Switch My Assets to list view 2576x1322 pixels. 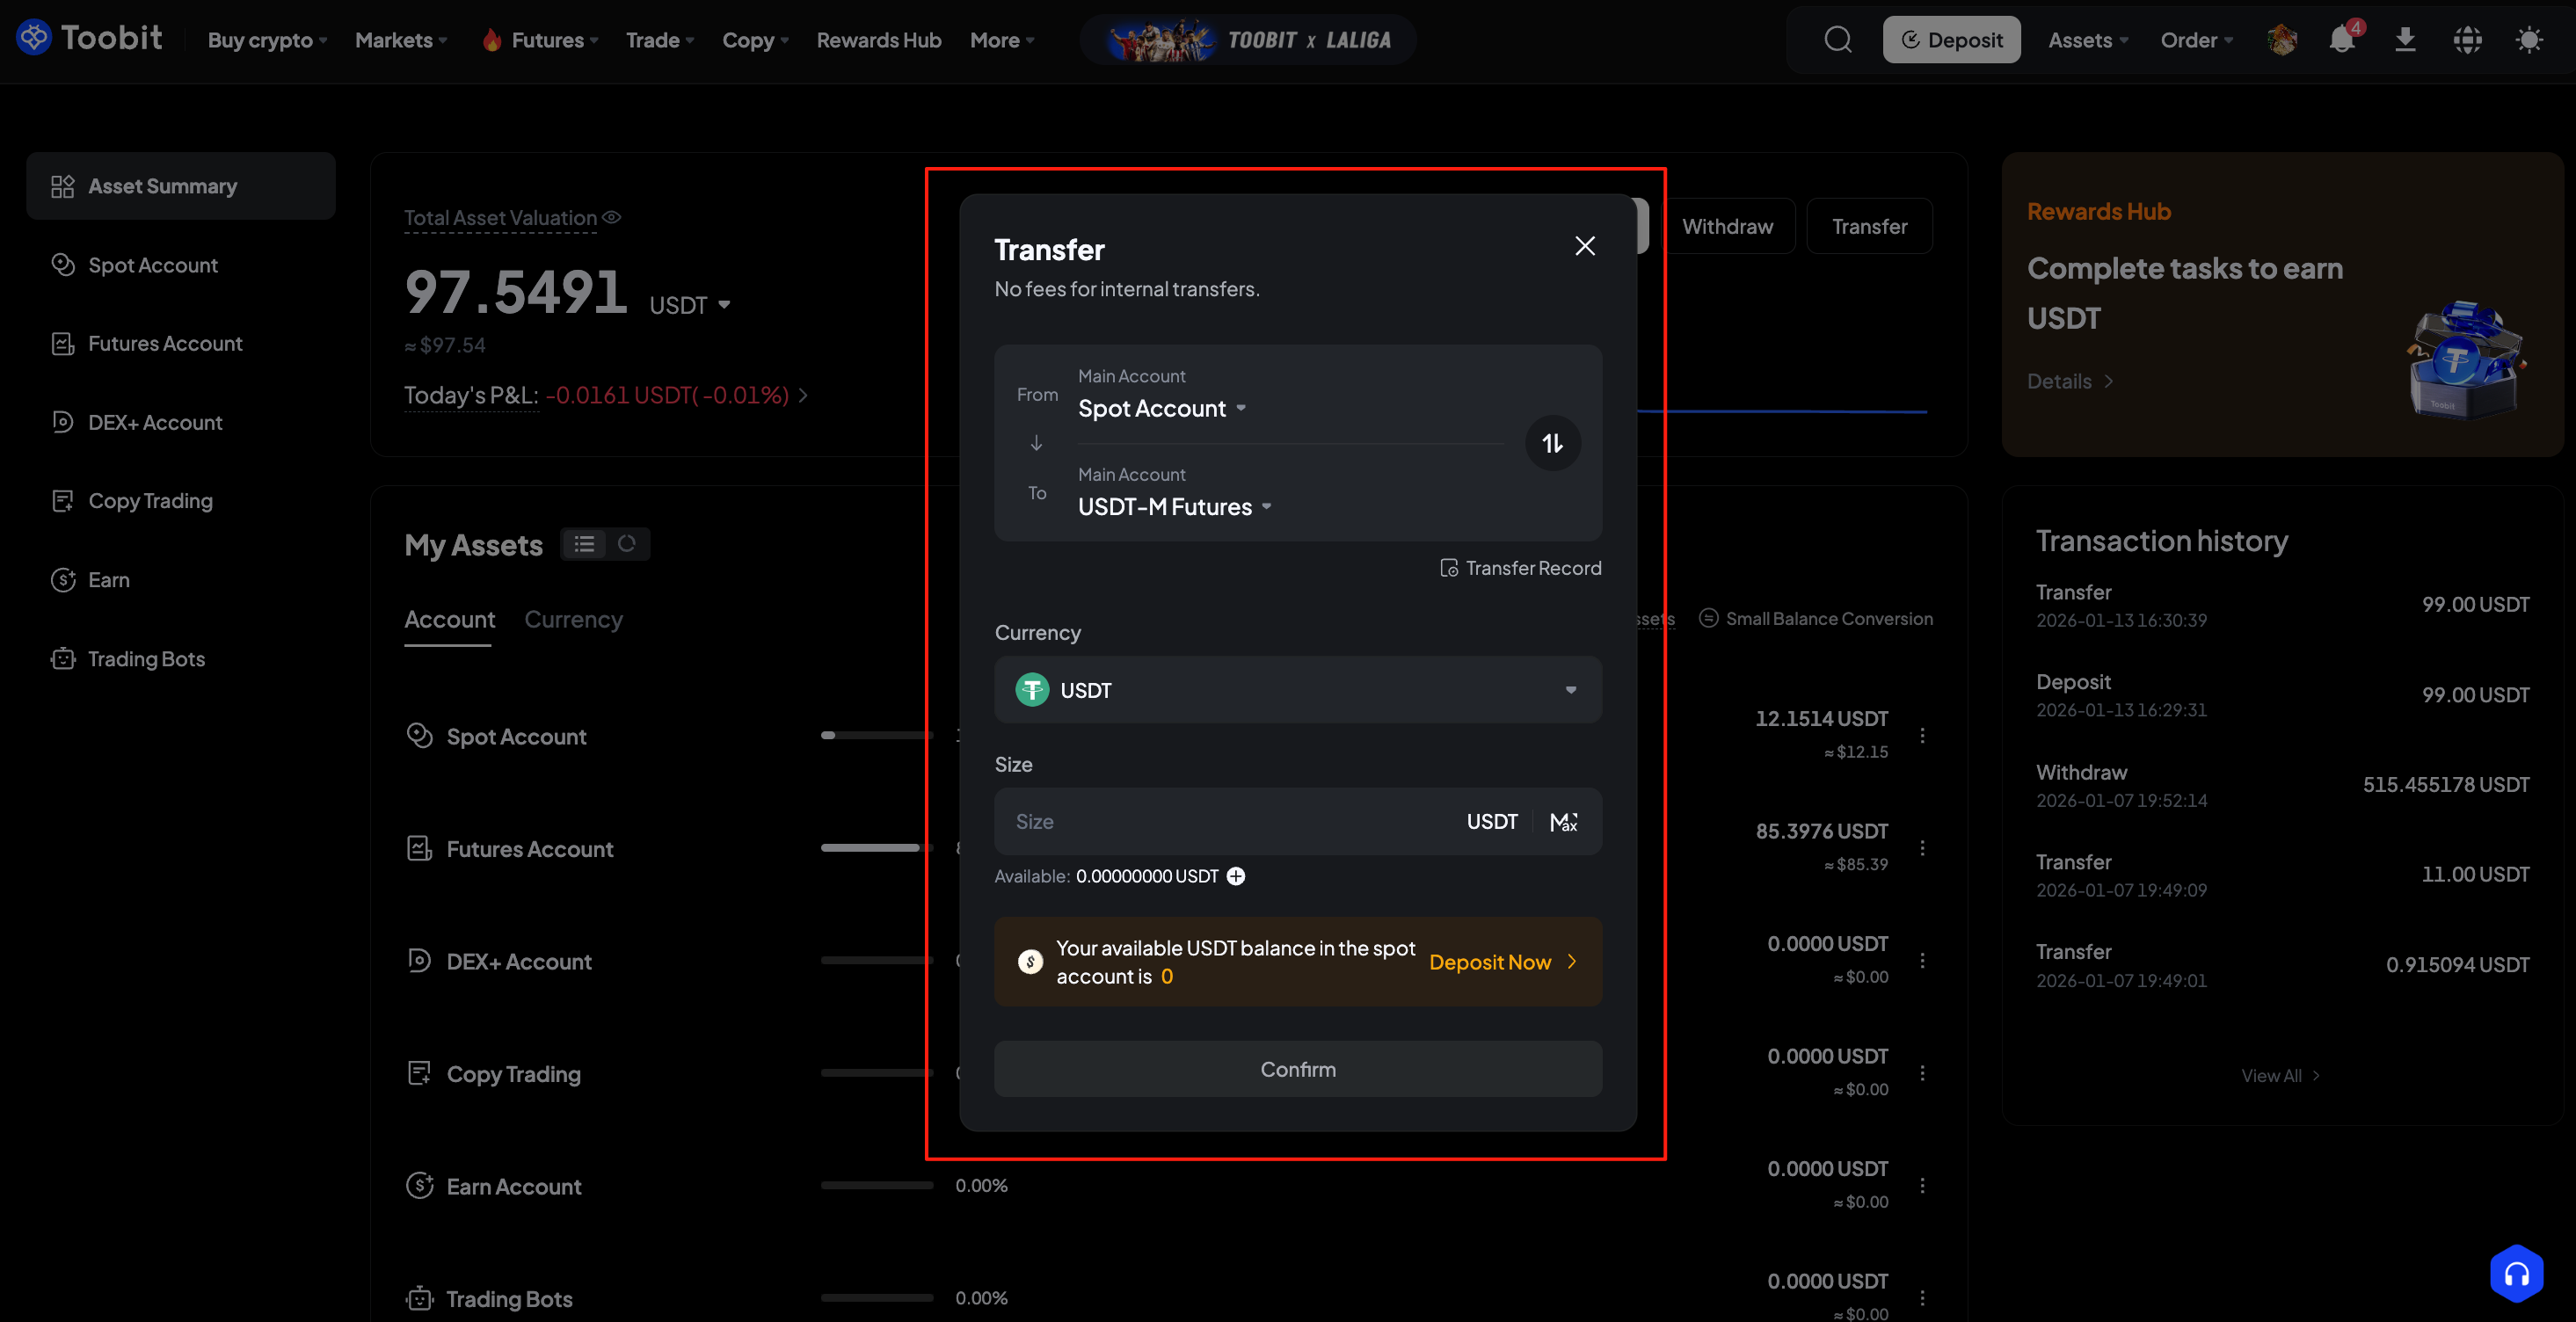point(584,544)
